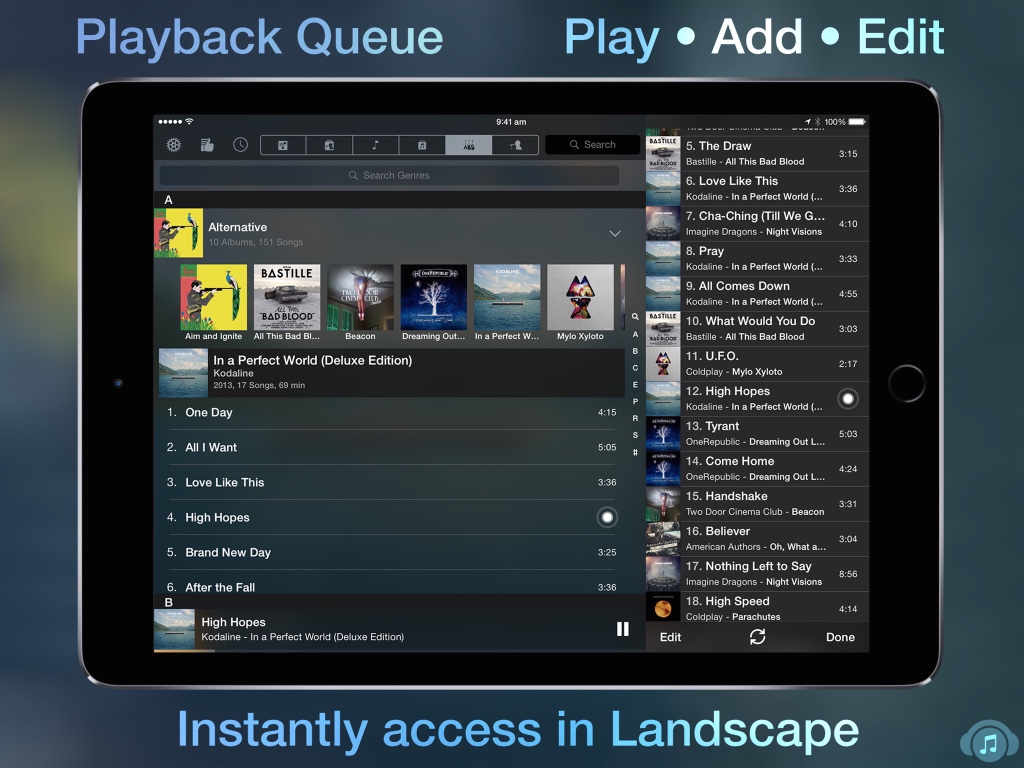Play queue item 13. Tyrant
1024x768 pixels.
click(758, 434)
